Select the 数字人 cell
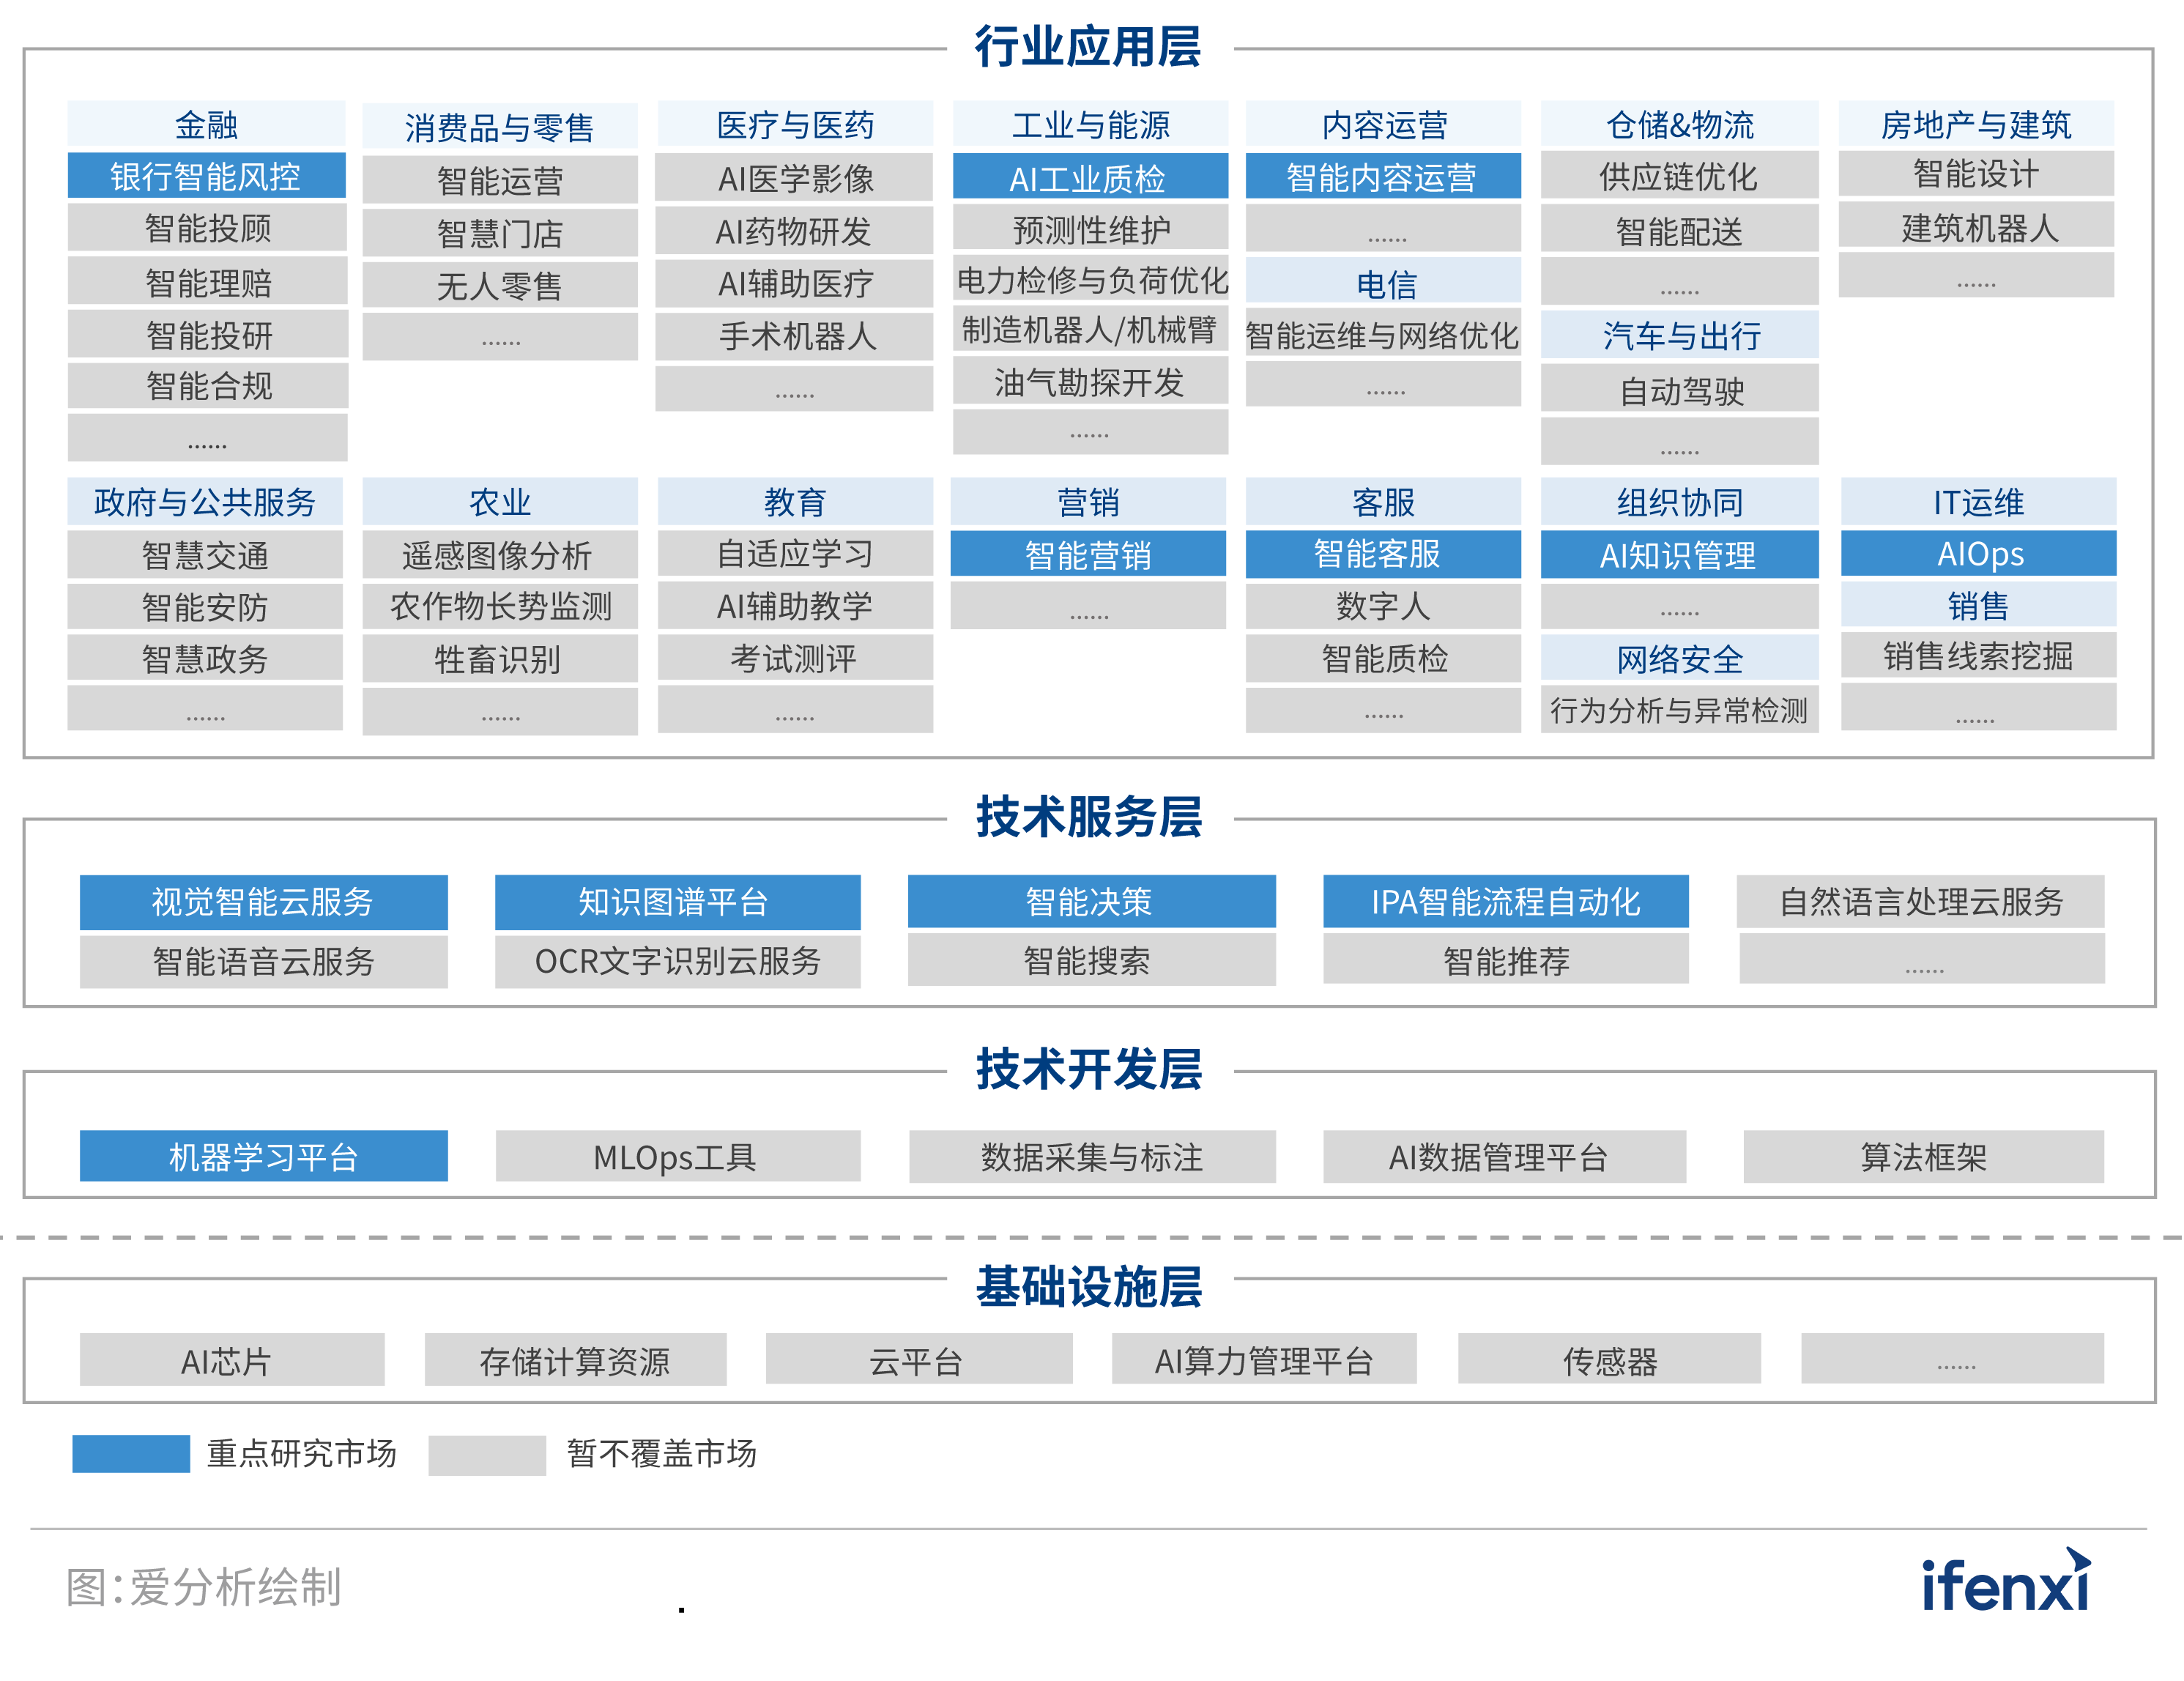 tap(1383, 605)
